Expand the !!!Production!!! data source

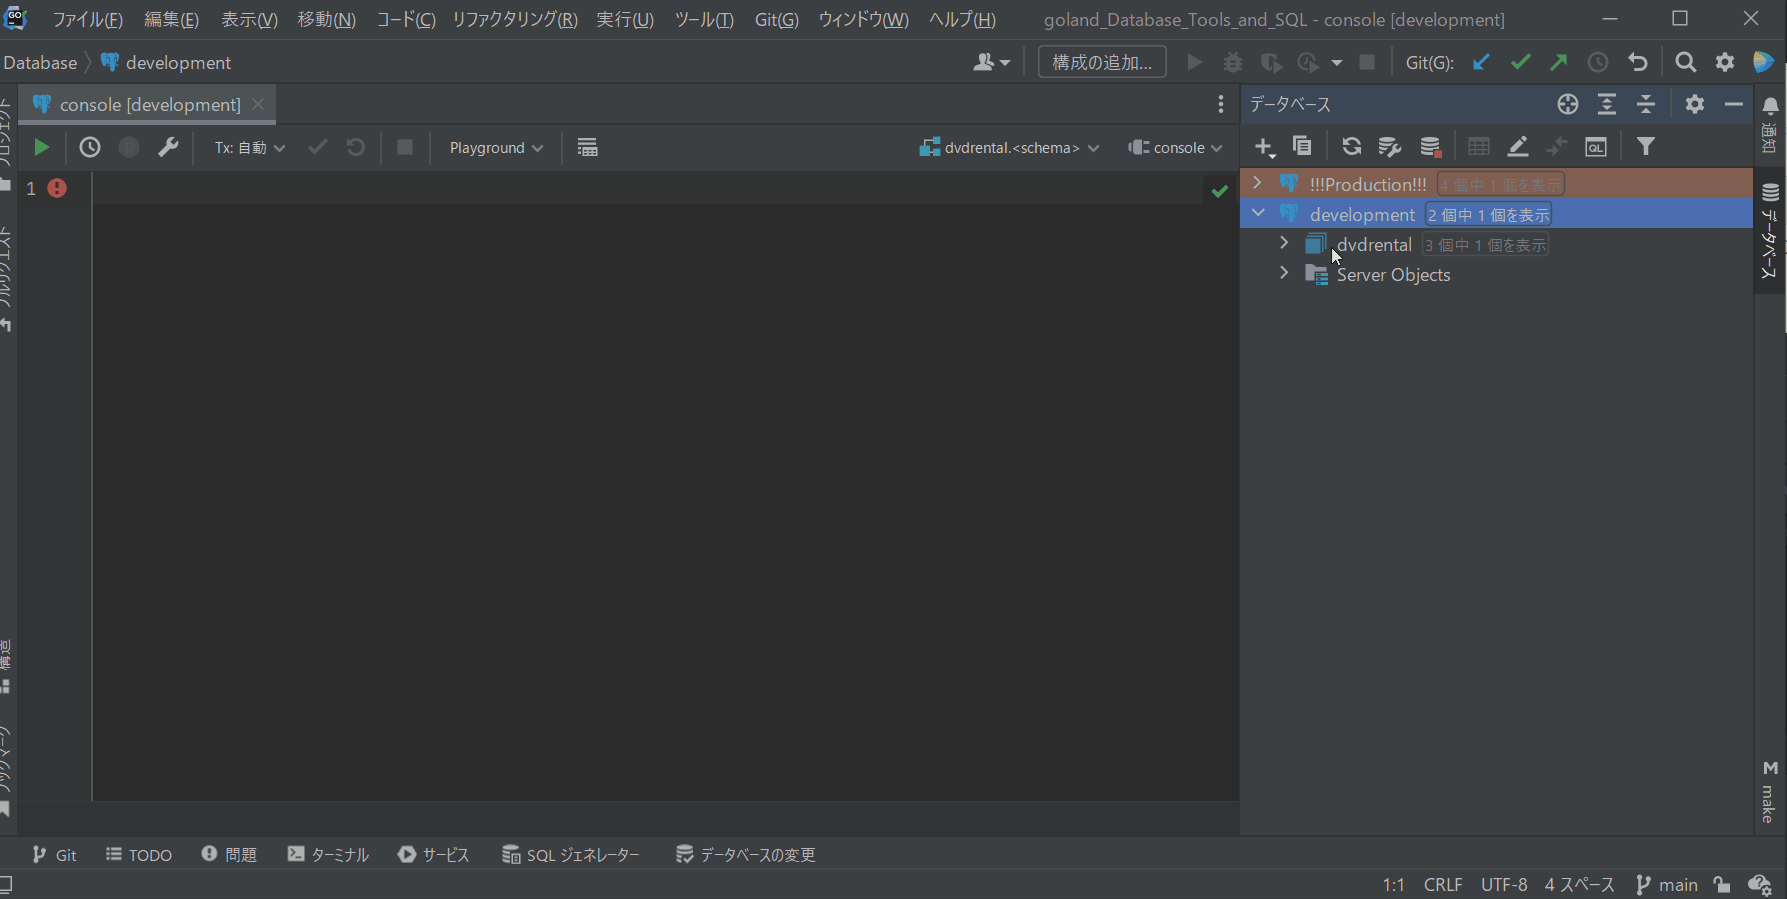coord(1257,183)
